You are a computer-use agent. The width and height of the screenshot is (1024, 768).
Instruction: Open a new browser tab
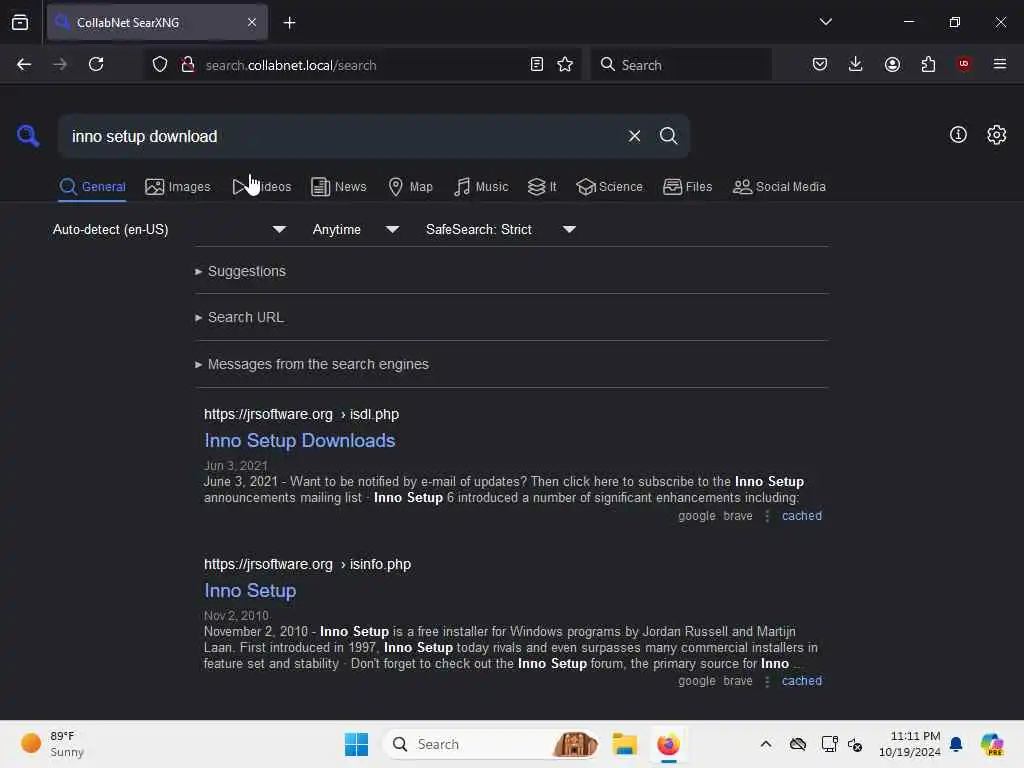(289, 23)
